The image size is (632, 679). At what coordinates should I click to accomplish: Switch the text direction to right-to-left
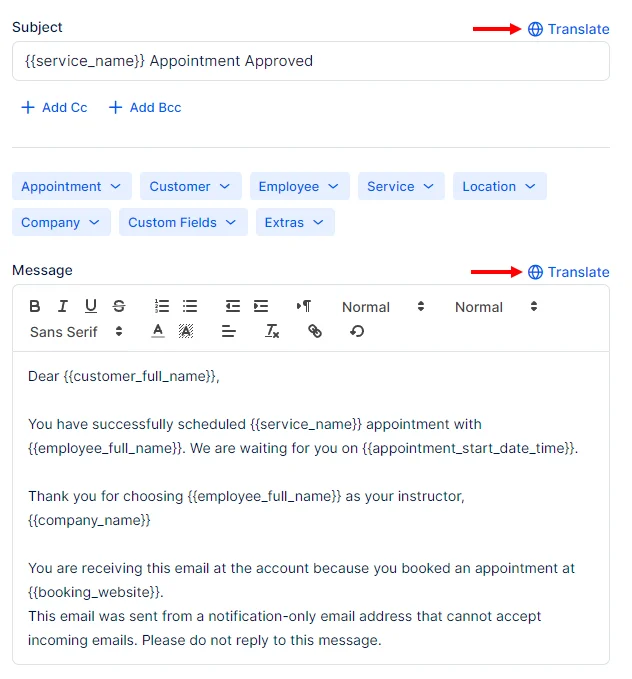[304, 307]
